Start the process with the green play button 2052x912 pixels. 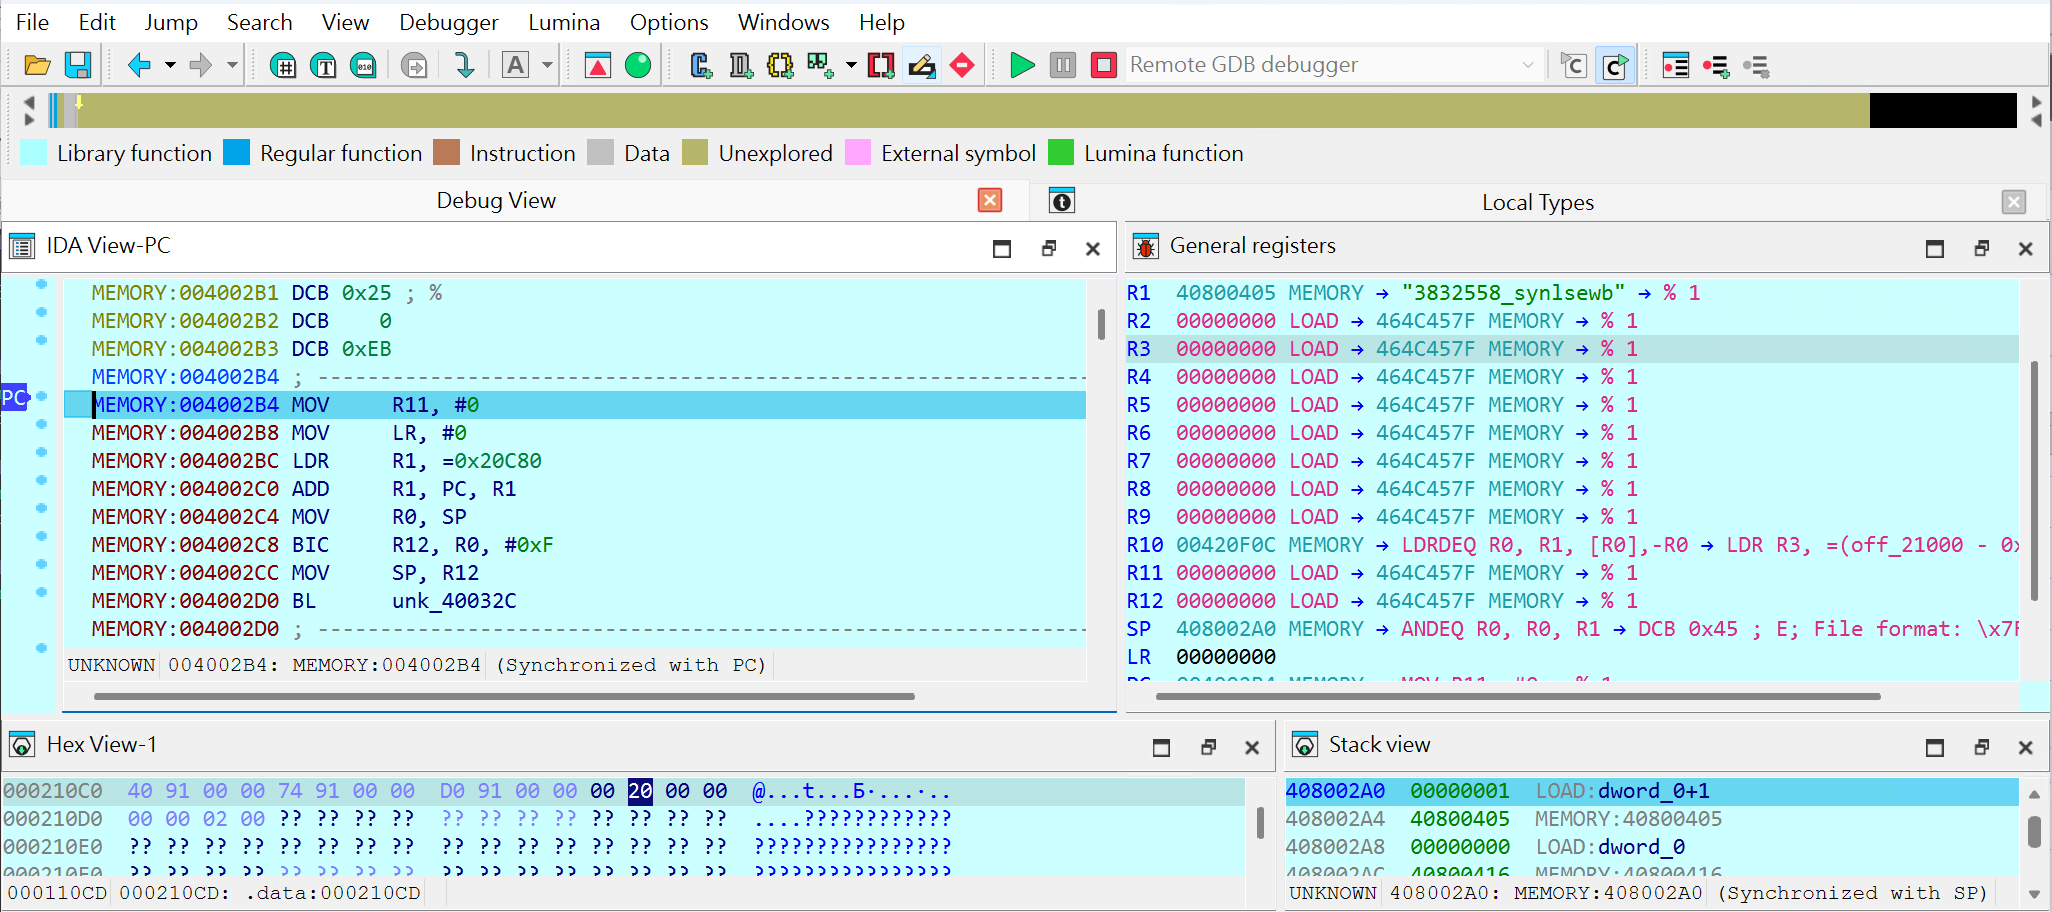pos(1022,66)
